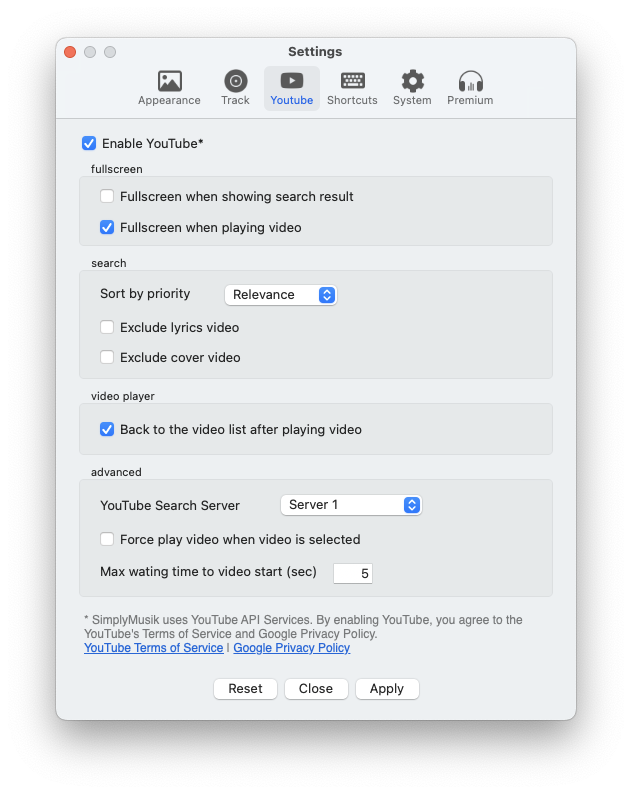
Task: Open the Appearance settings icon
Action: [x=169, y=81]
